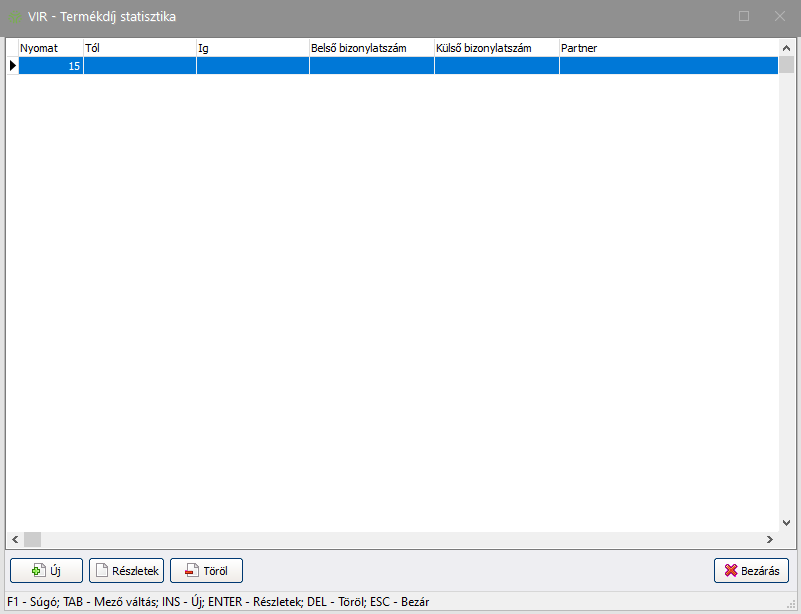The width and height of the screenshot is (801, 614).
Task: Click the Külső bizonylatszám column header
Action: point(496,47)
